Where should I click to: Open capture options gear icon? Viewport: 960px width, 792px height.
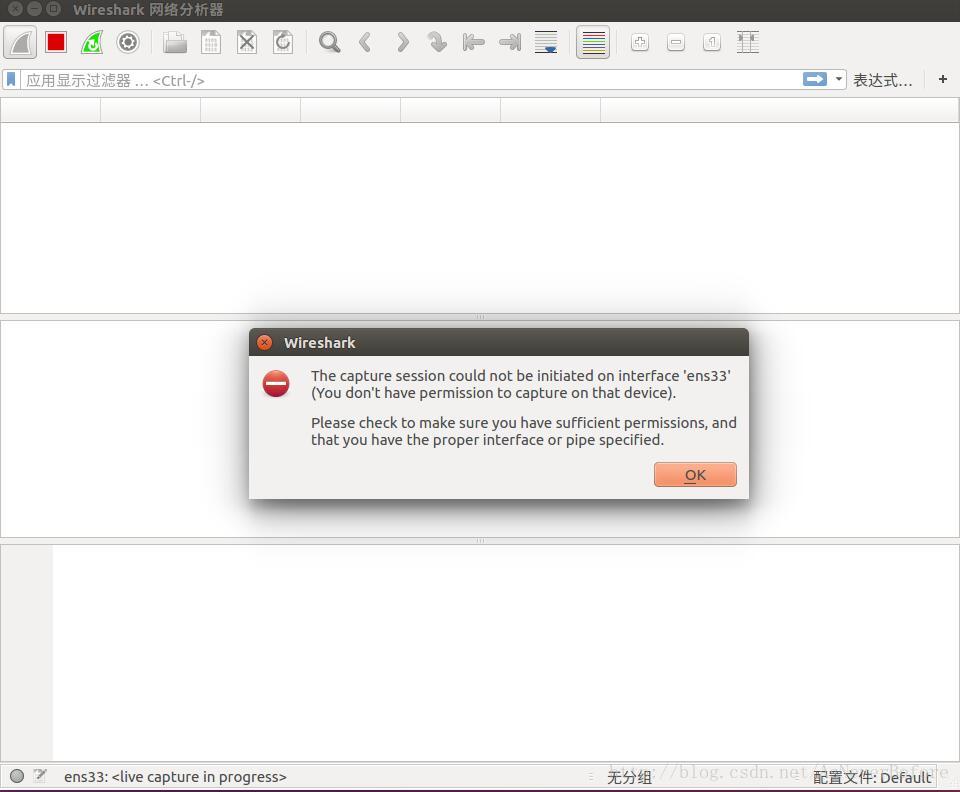(x=128, y=42)
